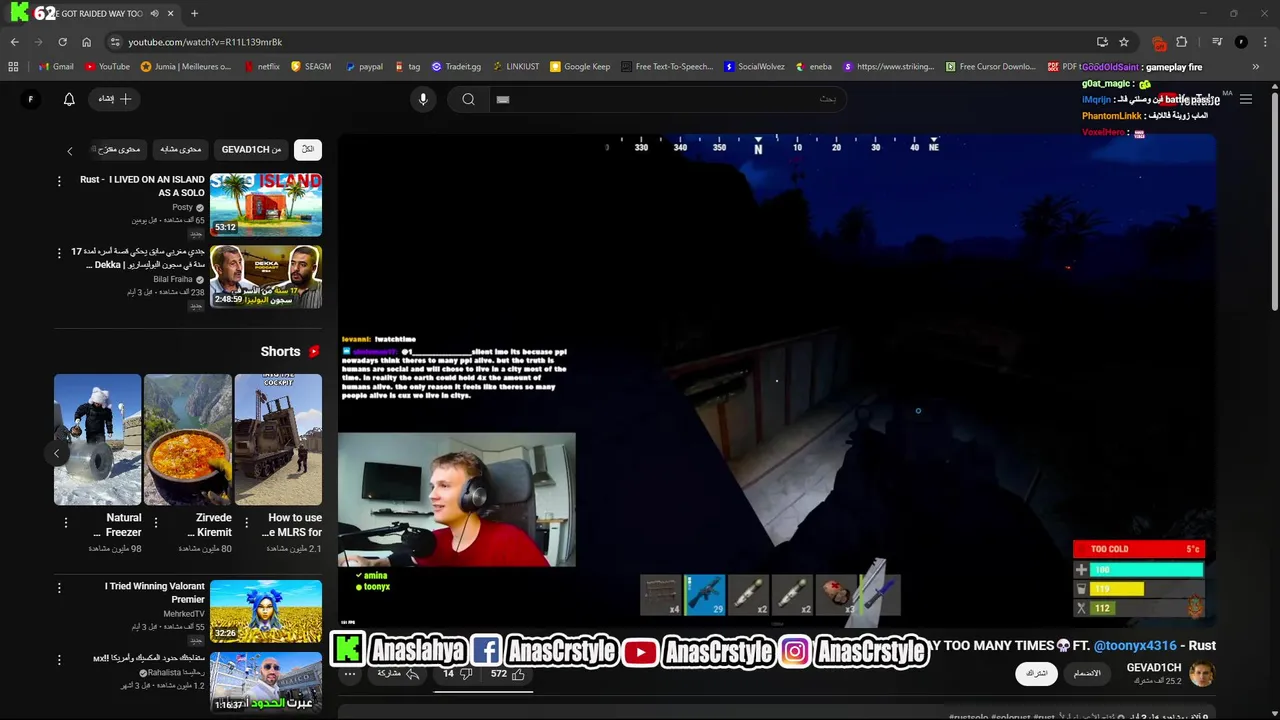Open the apps grid in bookmarks bar
1280x720 pixels.
(13, 67)
